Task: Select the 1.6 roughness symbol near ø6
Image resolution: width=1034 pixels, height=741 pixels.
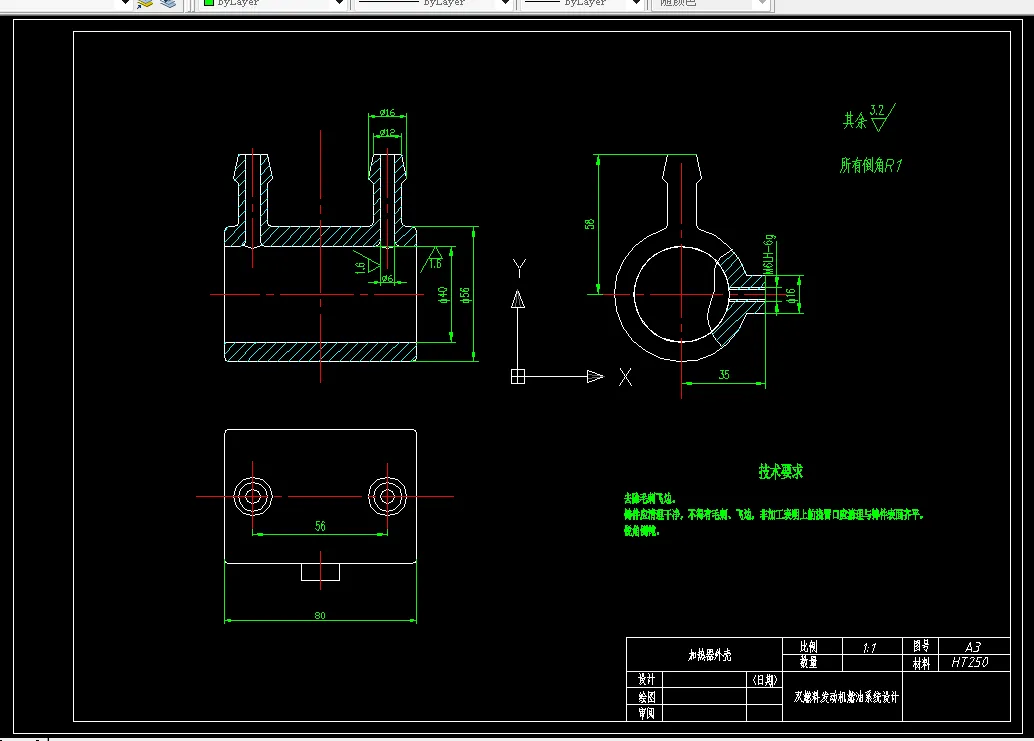Action: pyautogui.click(x=366, y=265)
